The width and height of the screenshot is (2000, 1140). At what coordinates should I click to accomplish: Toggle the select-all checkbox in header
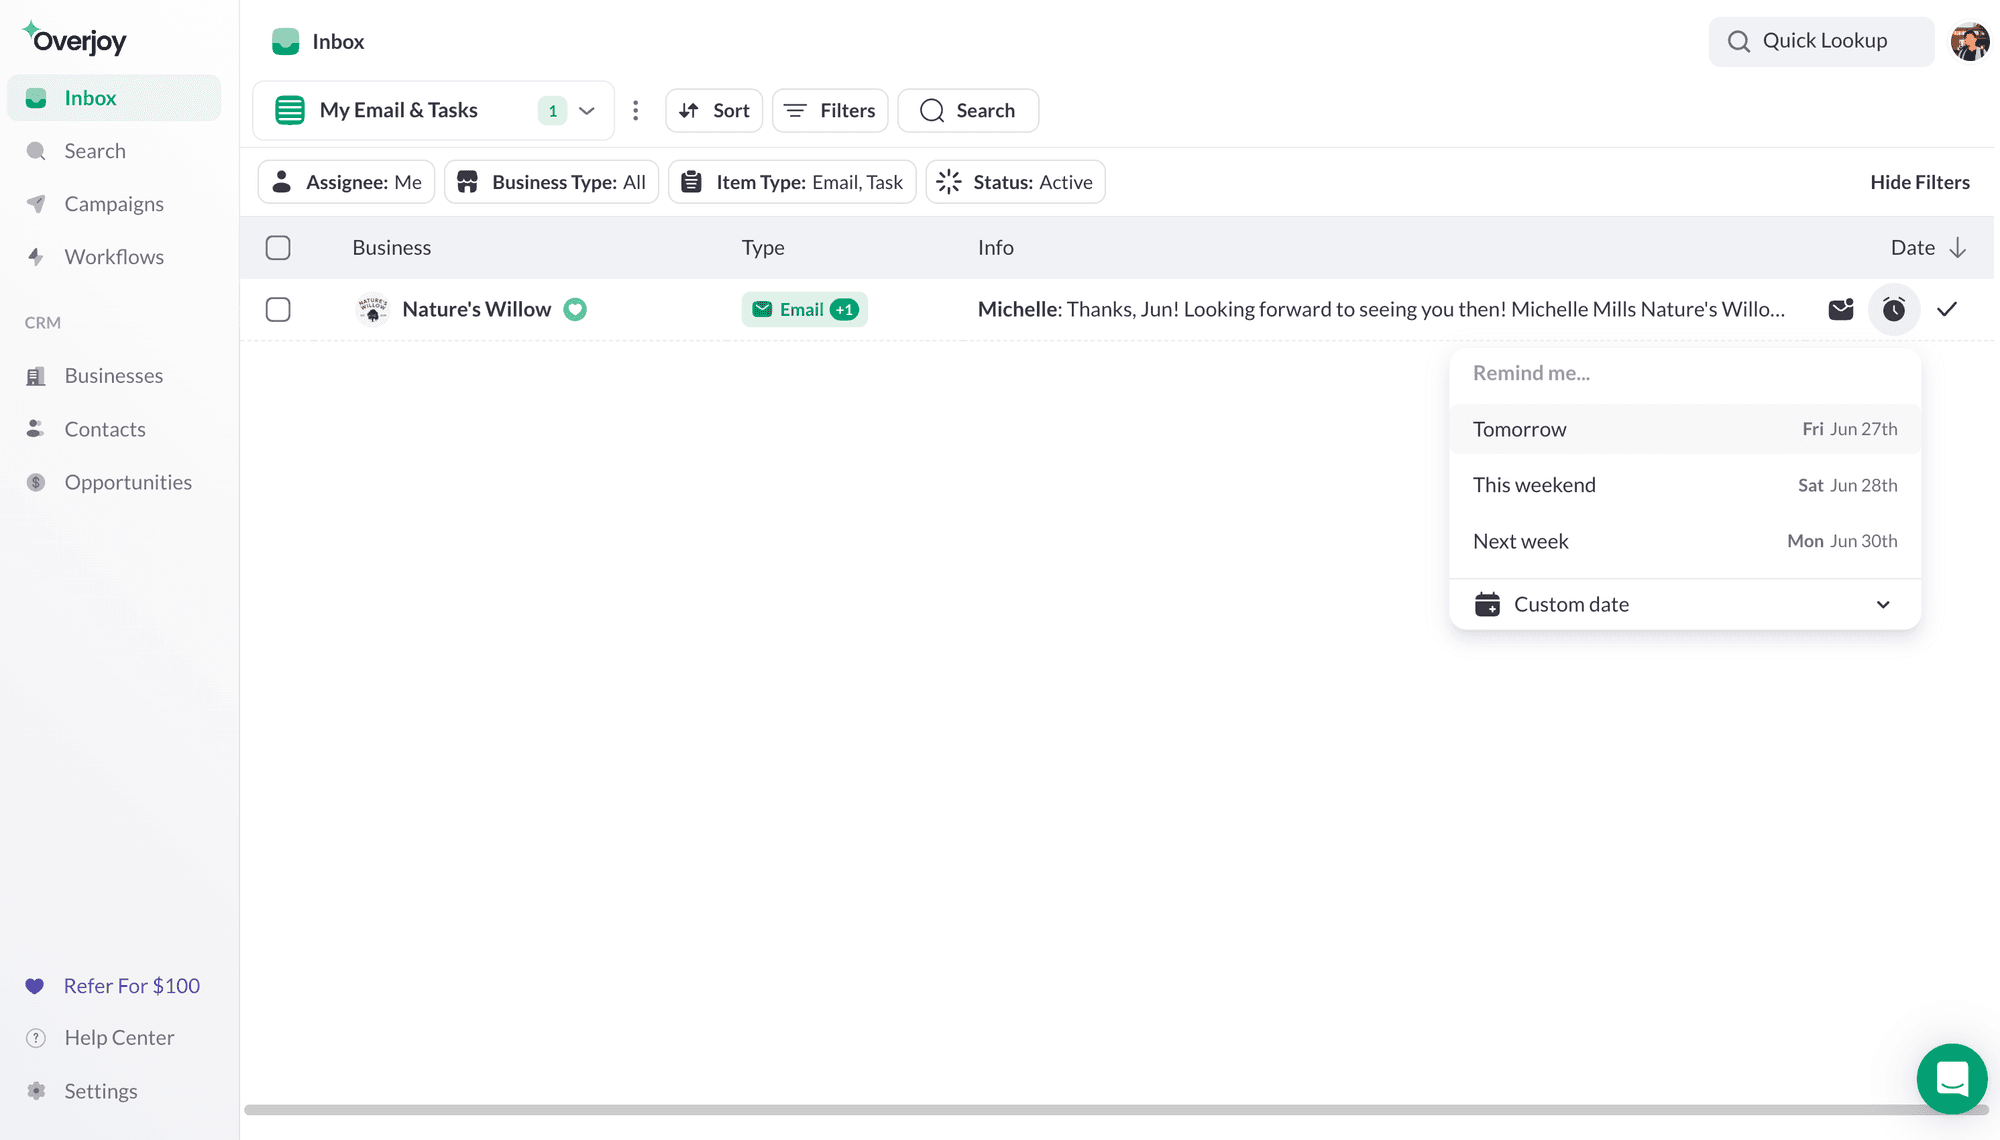[278, 247]
